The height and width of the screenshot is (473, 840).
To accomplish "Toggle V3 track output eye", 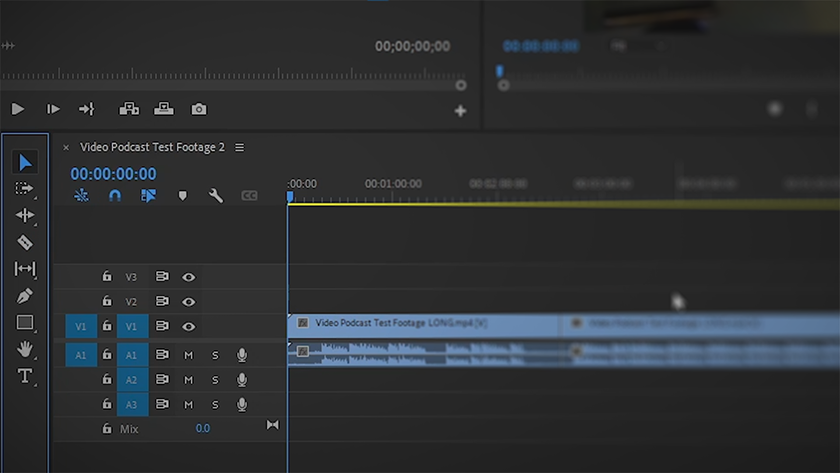I will coord(188,277).
